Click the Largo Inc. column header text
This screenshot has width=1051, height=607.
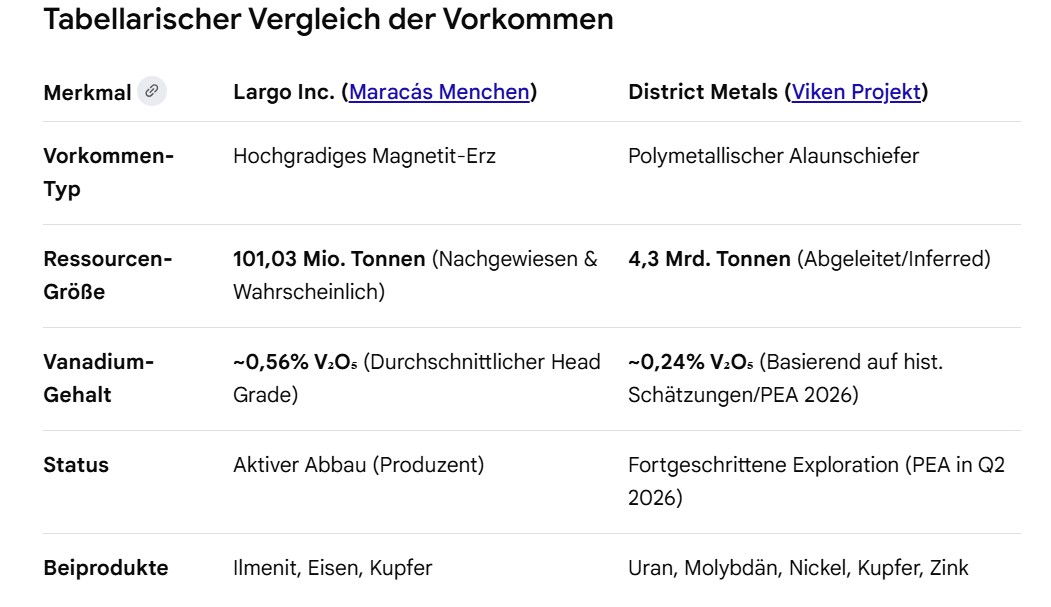point(286,93)
